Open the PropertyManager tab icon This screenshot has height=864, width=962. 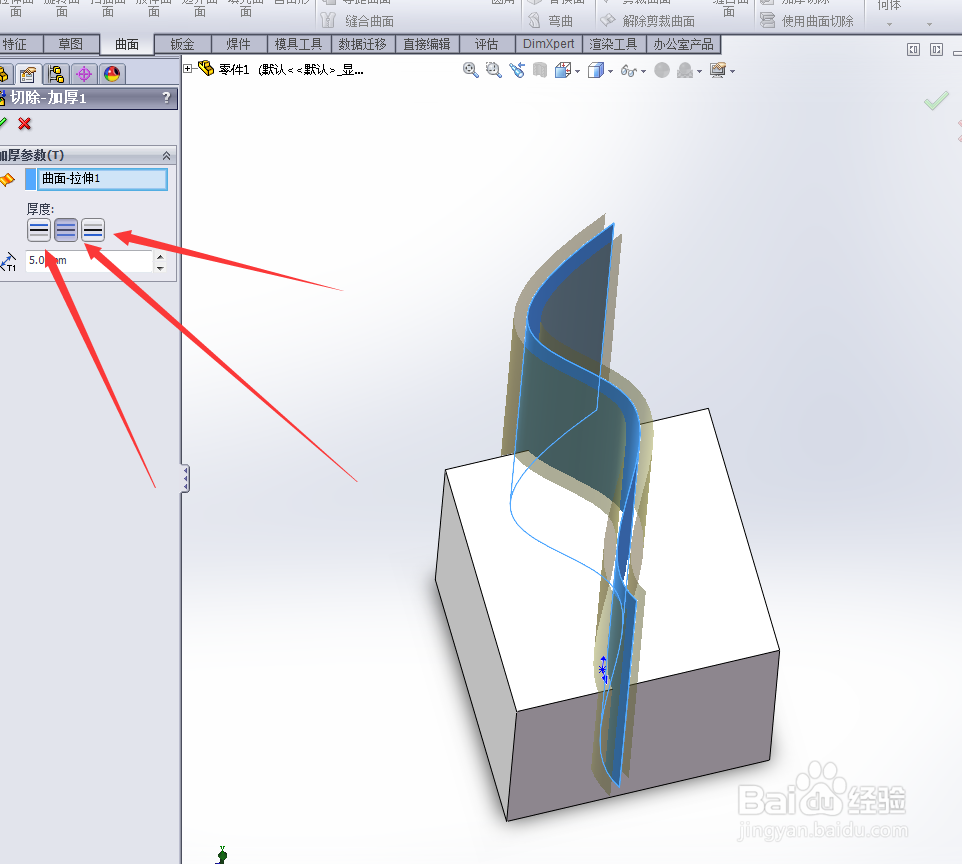pyautogui.click(x=28, y=74)
